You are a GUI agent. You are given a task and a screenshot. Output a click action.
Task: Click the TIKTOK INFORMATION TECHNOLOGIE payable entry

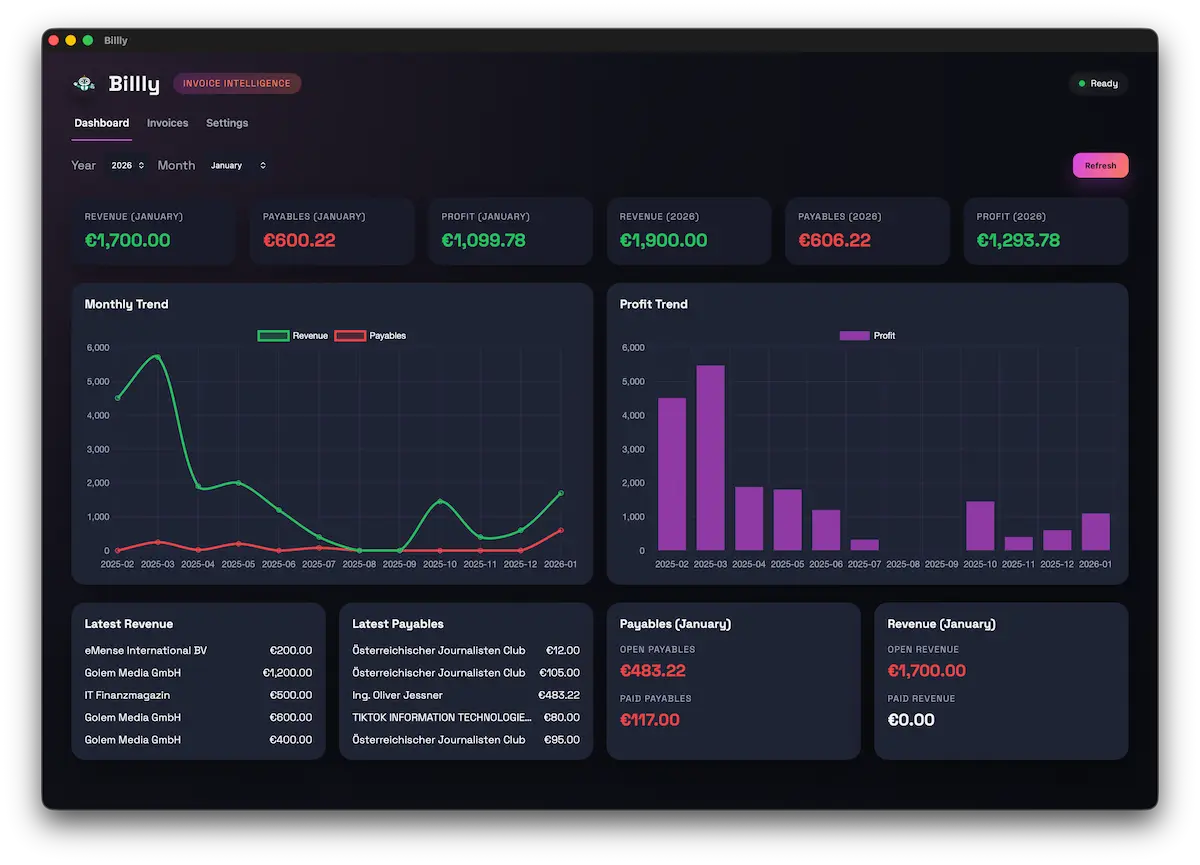point(465,717)
